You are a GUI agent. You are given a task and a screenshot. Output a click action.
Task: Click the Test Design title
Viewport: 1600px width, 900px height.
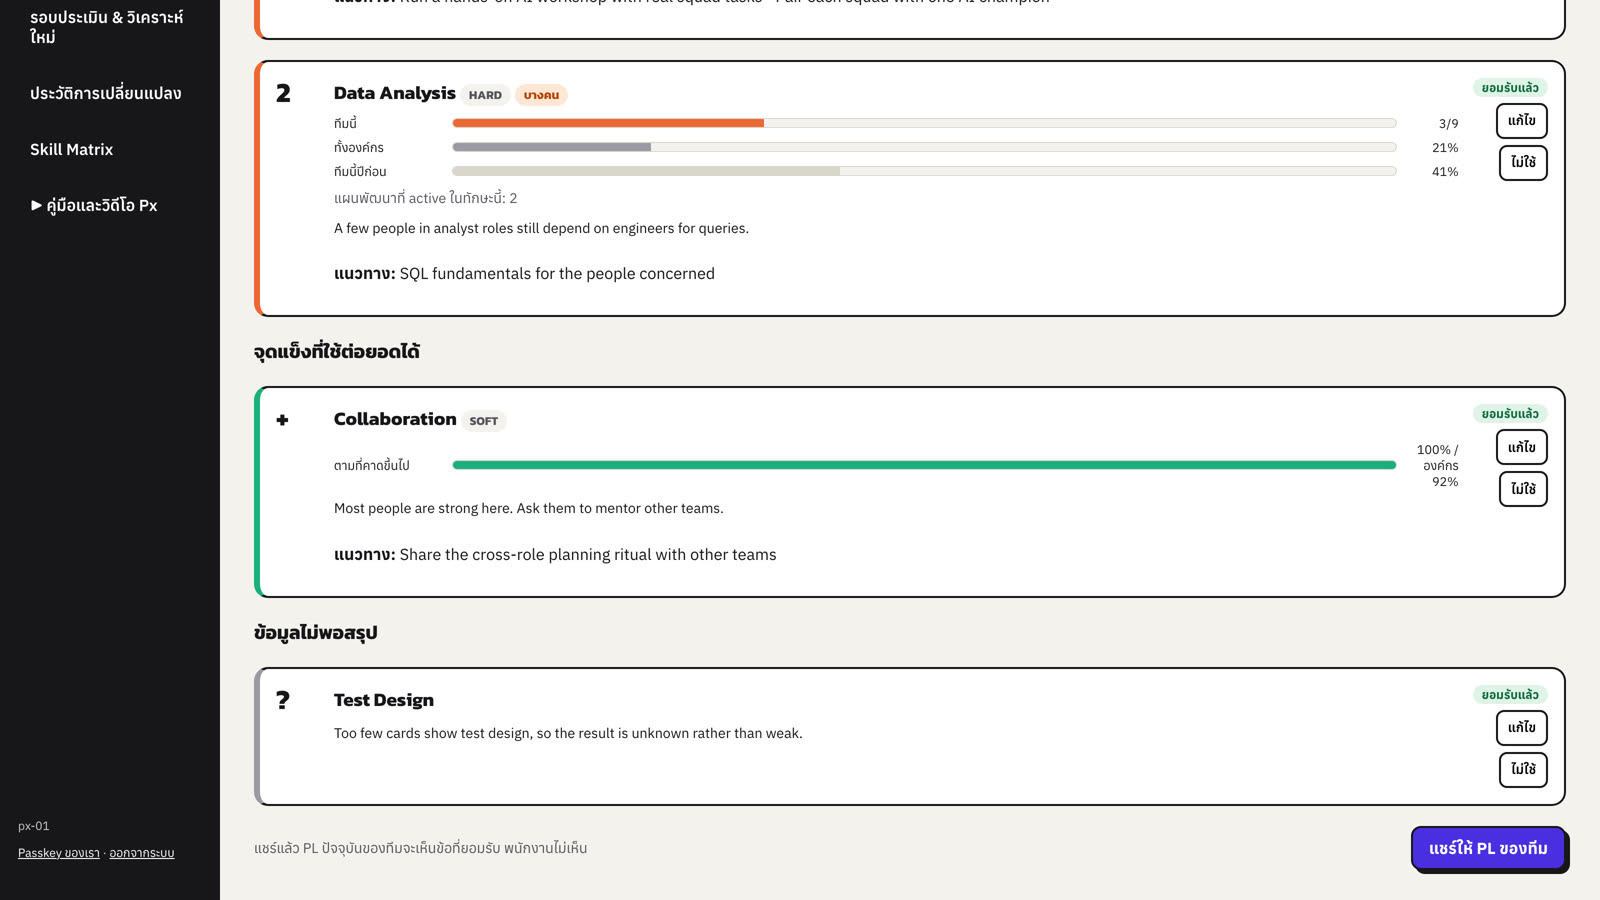(x=384, y=700)
